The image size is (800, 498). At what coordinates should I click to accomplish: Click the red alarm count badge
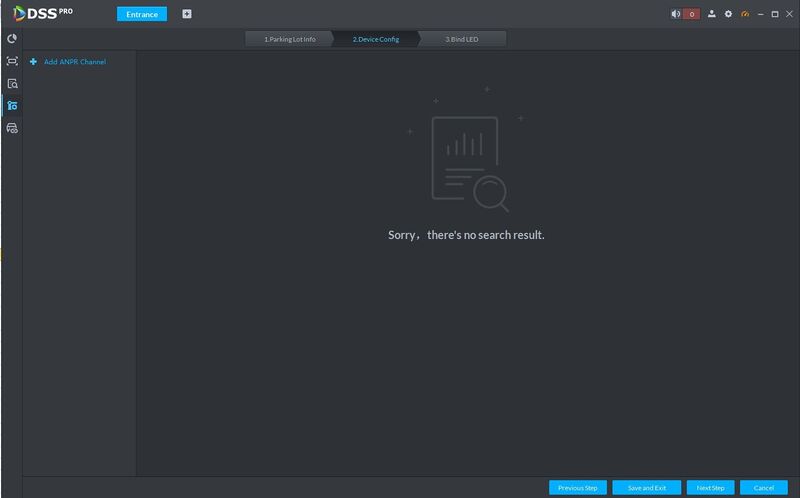691,14
